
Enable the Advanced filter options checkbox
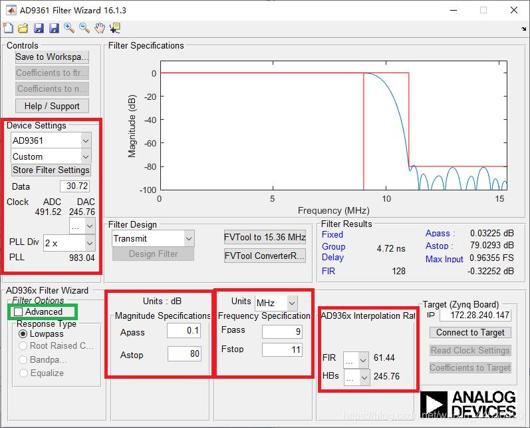point(18,312)
